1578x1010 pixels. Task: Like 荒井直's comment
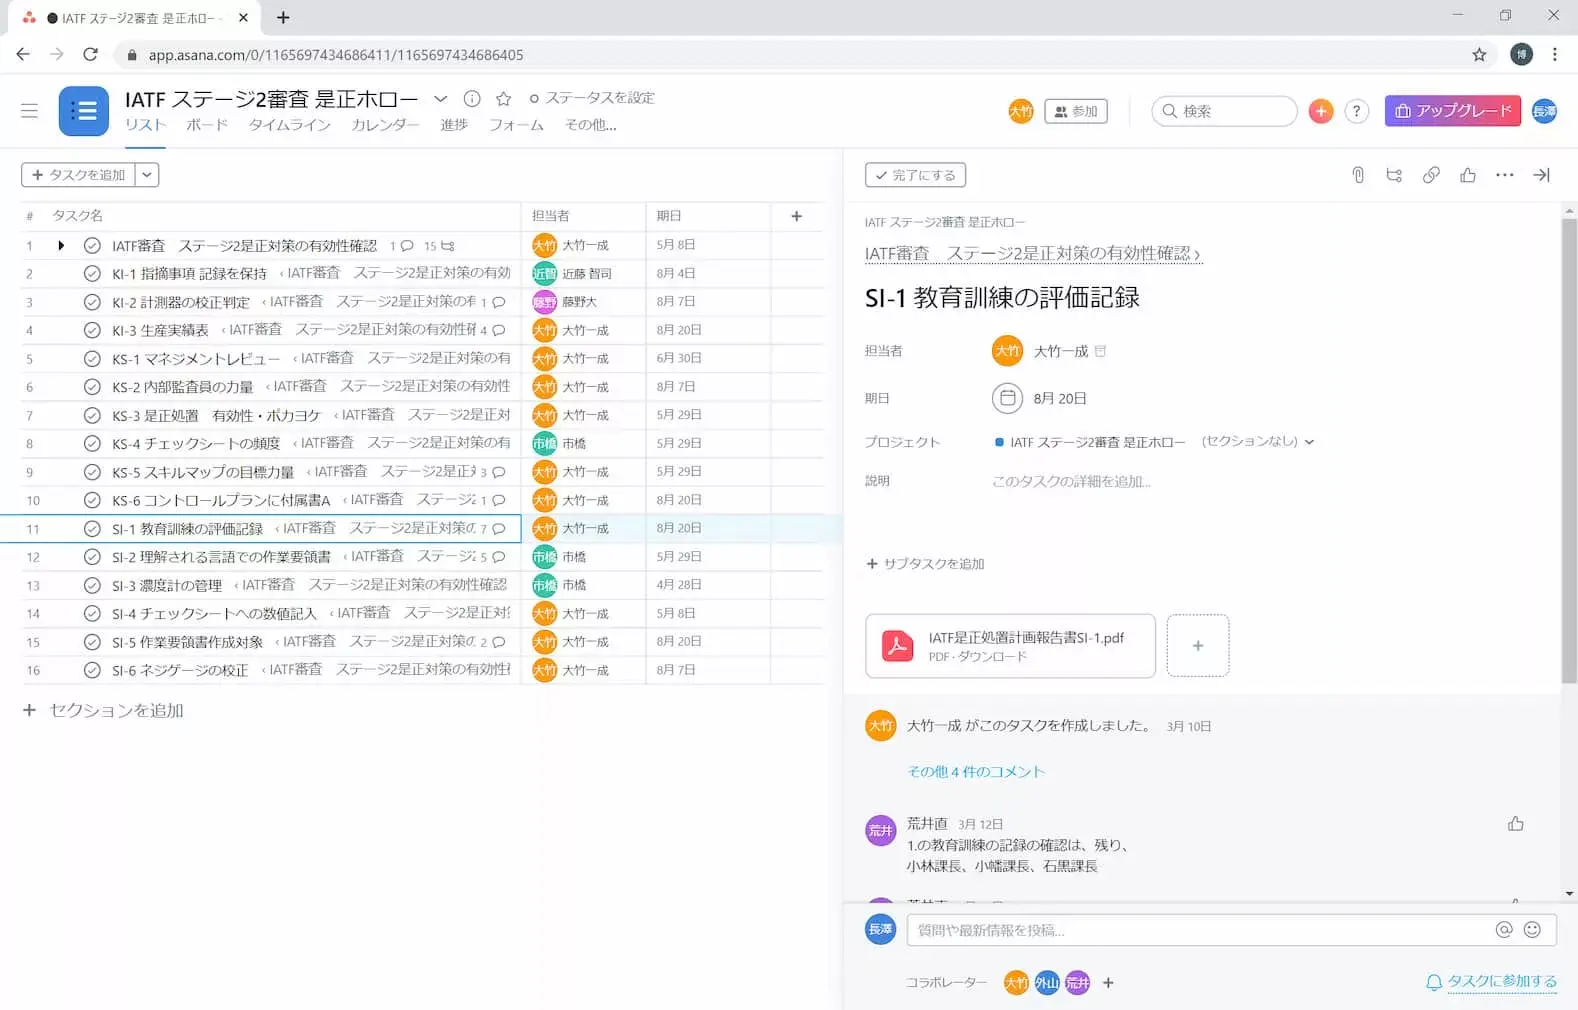click(x=1515, y=824)
